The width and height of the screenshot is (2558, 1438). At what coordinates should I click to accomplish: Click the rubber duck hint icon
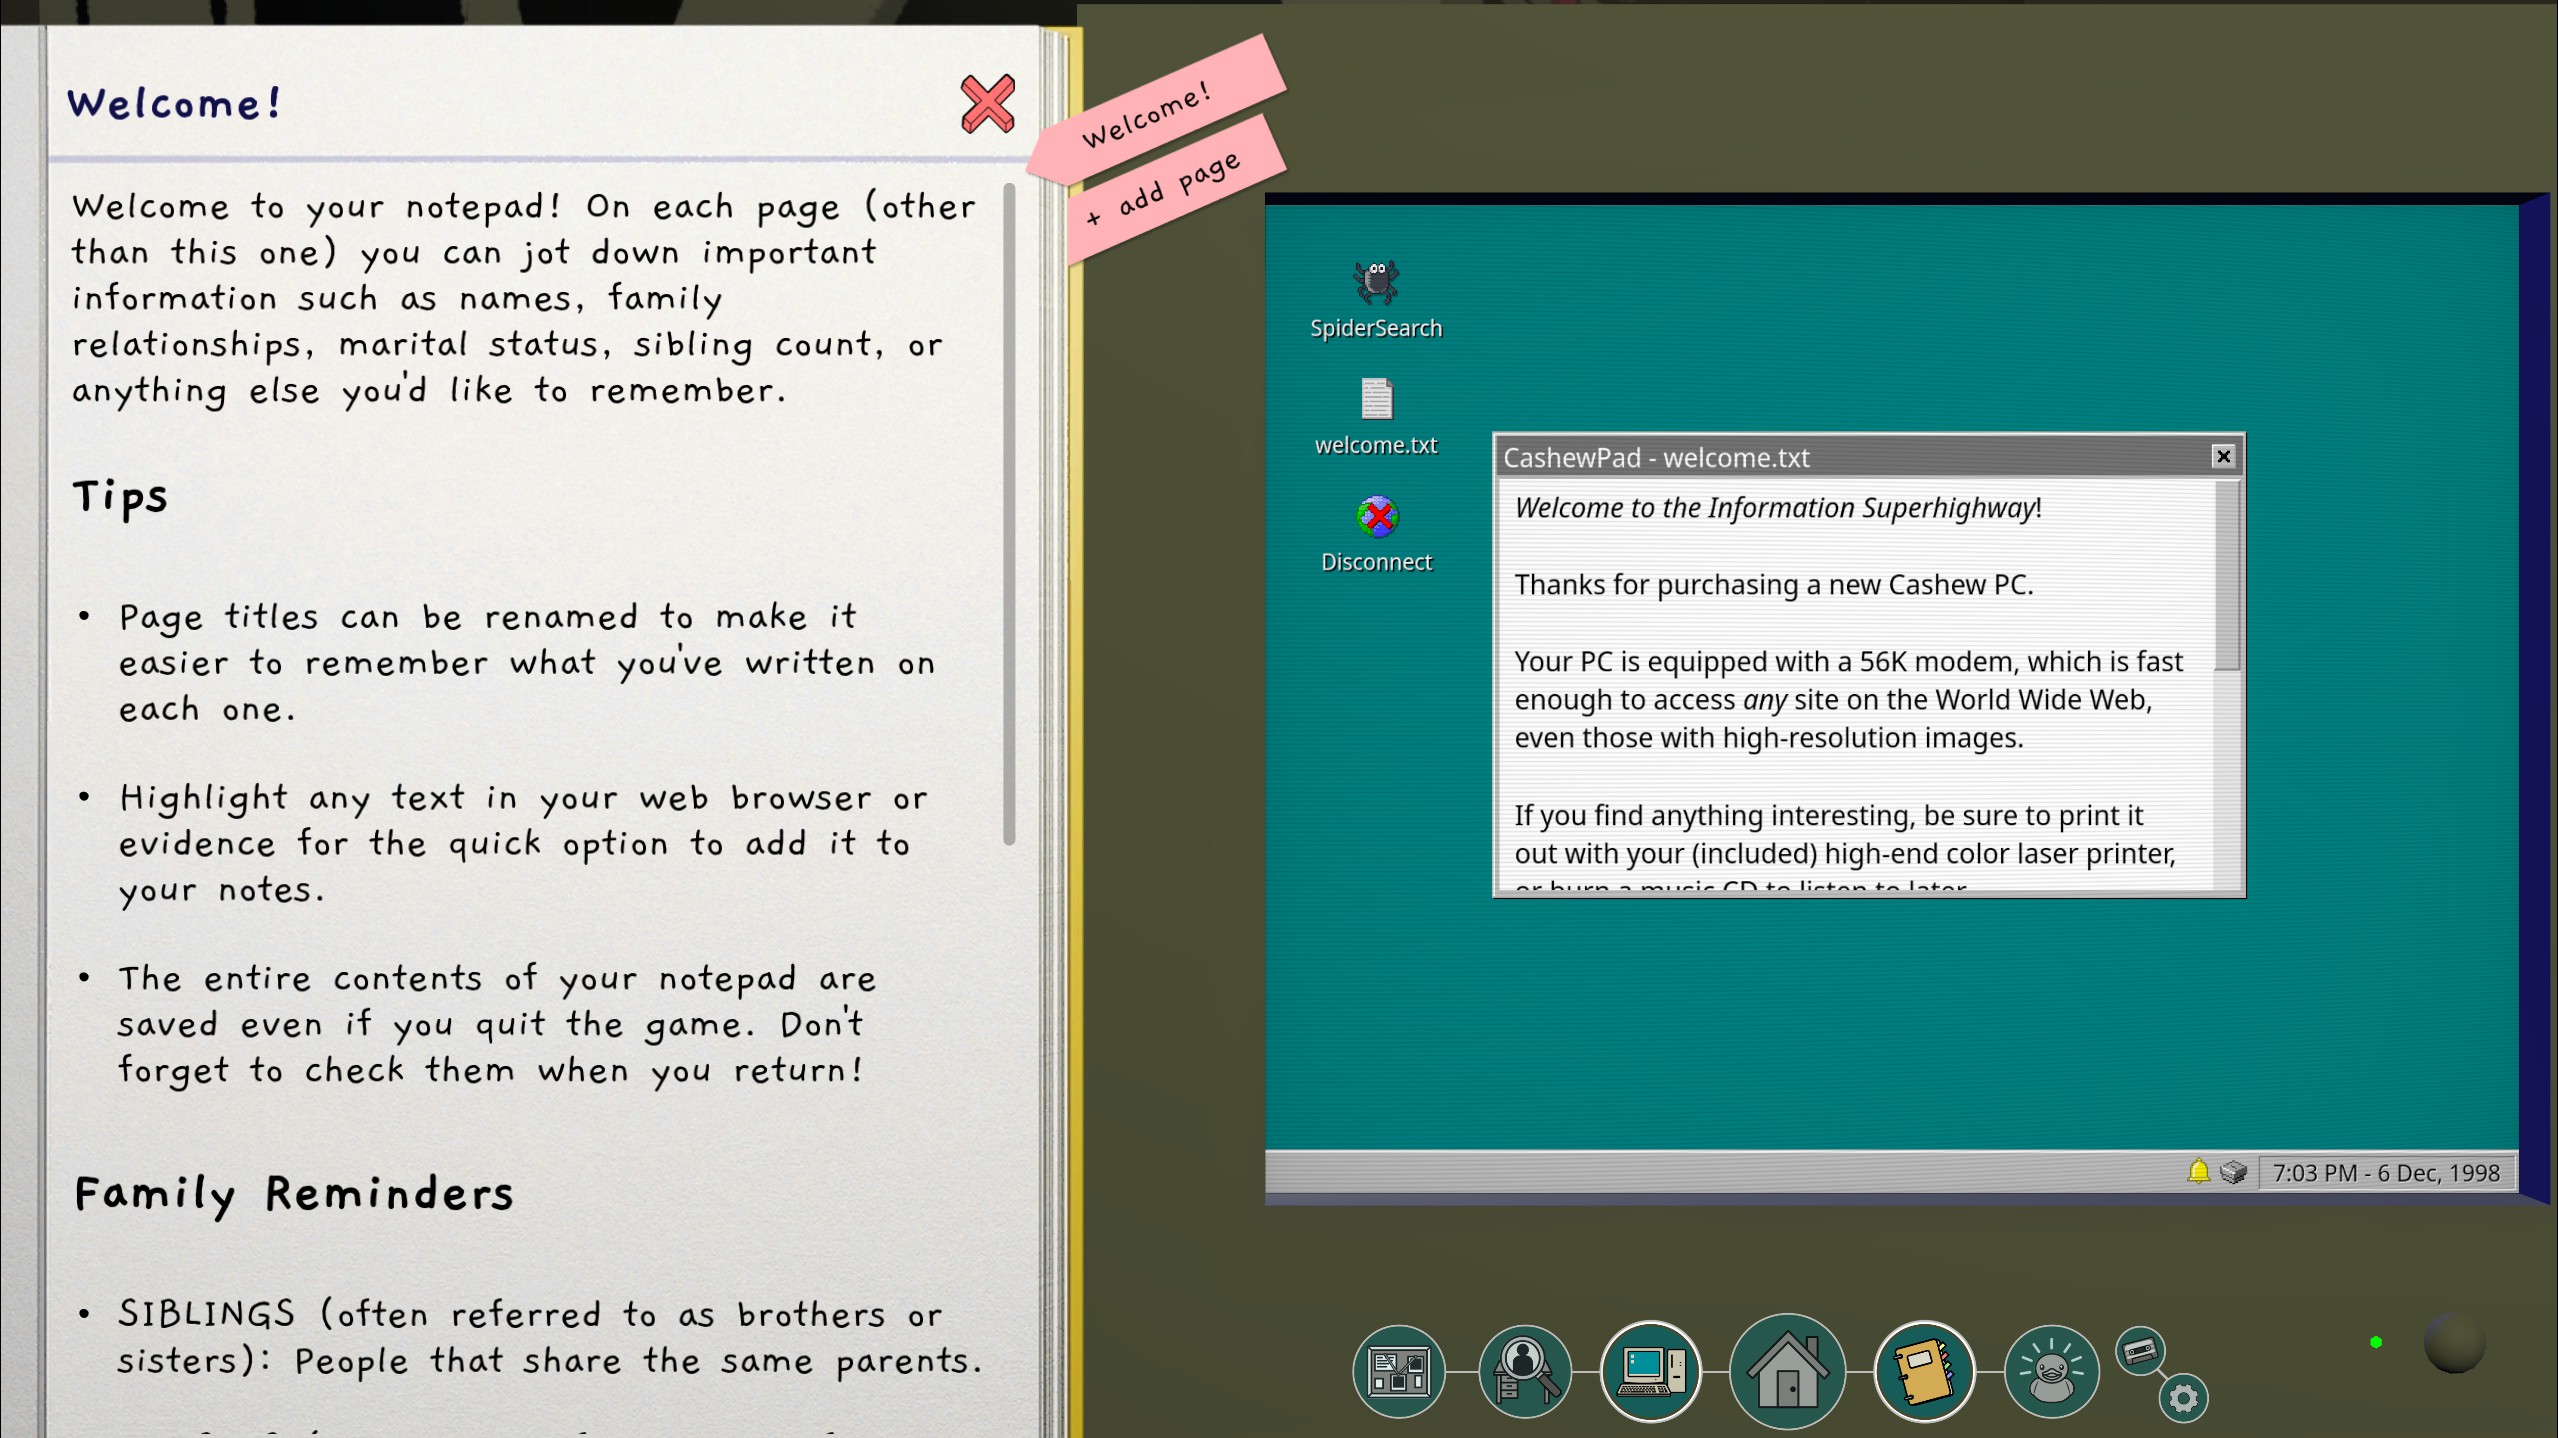(x=2050, y=1371)
